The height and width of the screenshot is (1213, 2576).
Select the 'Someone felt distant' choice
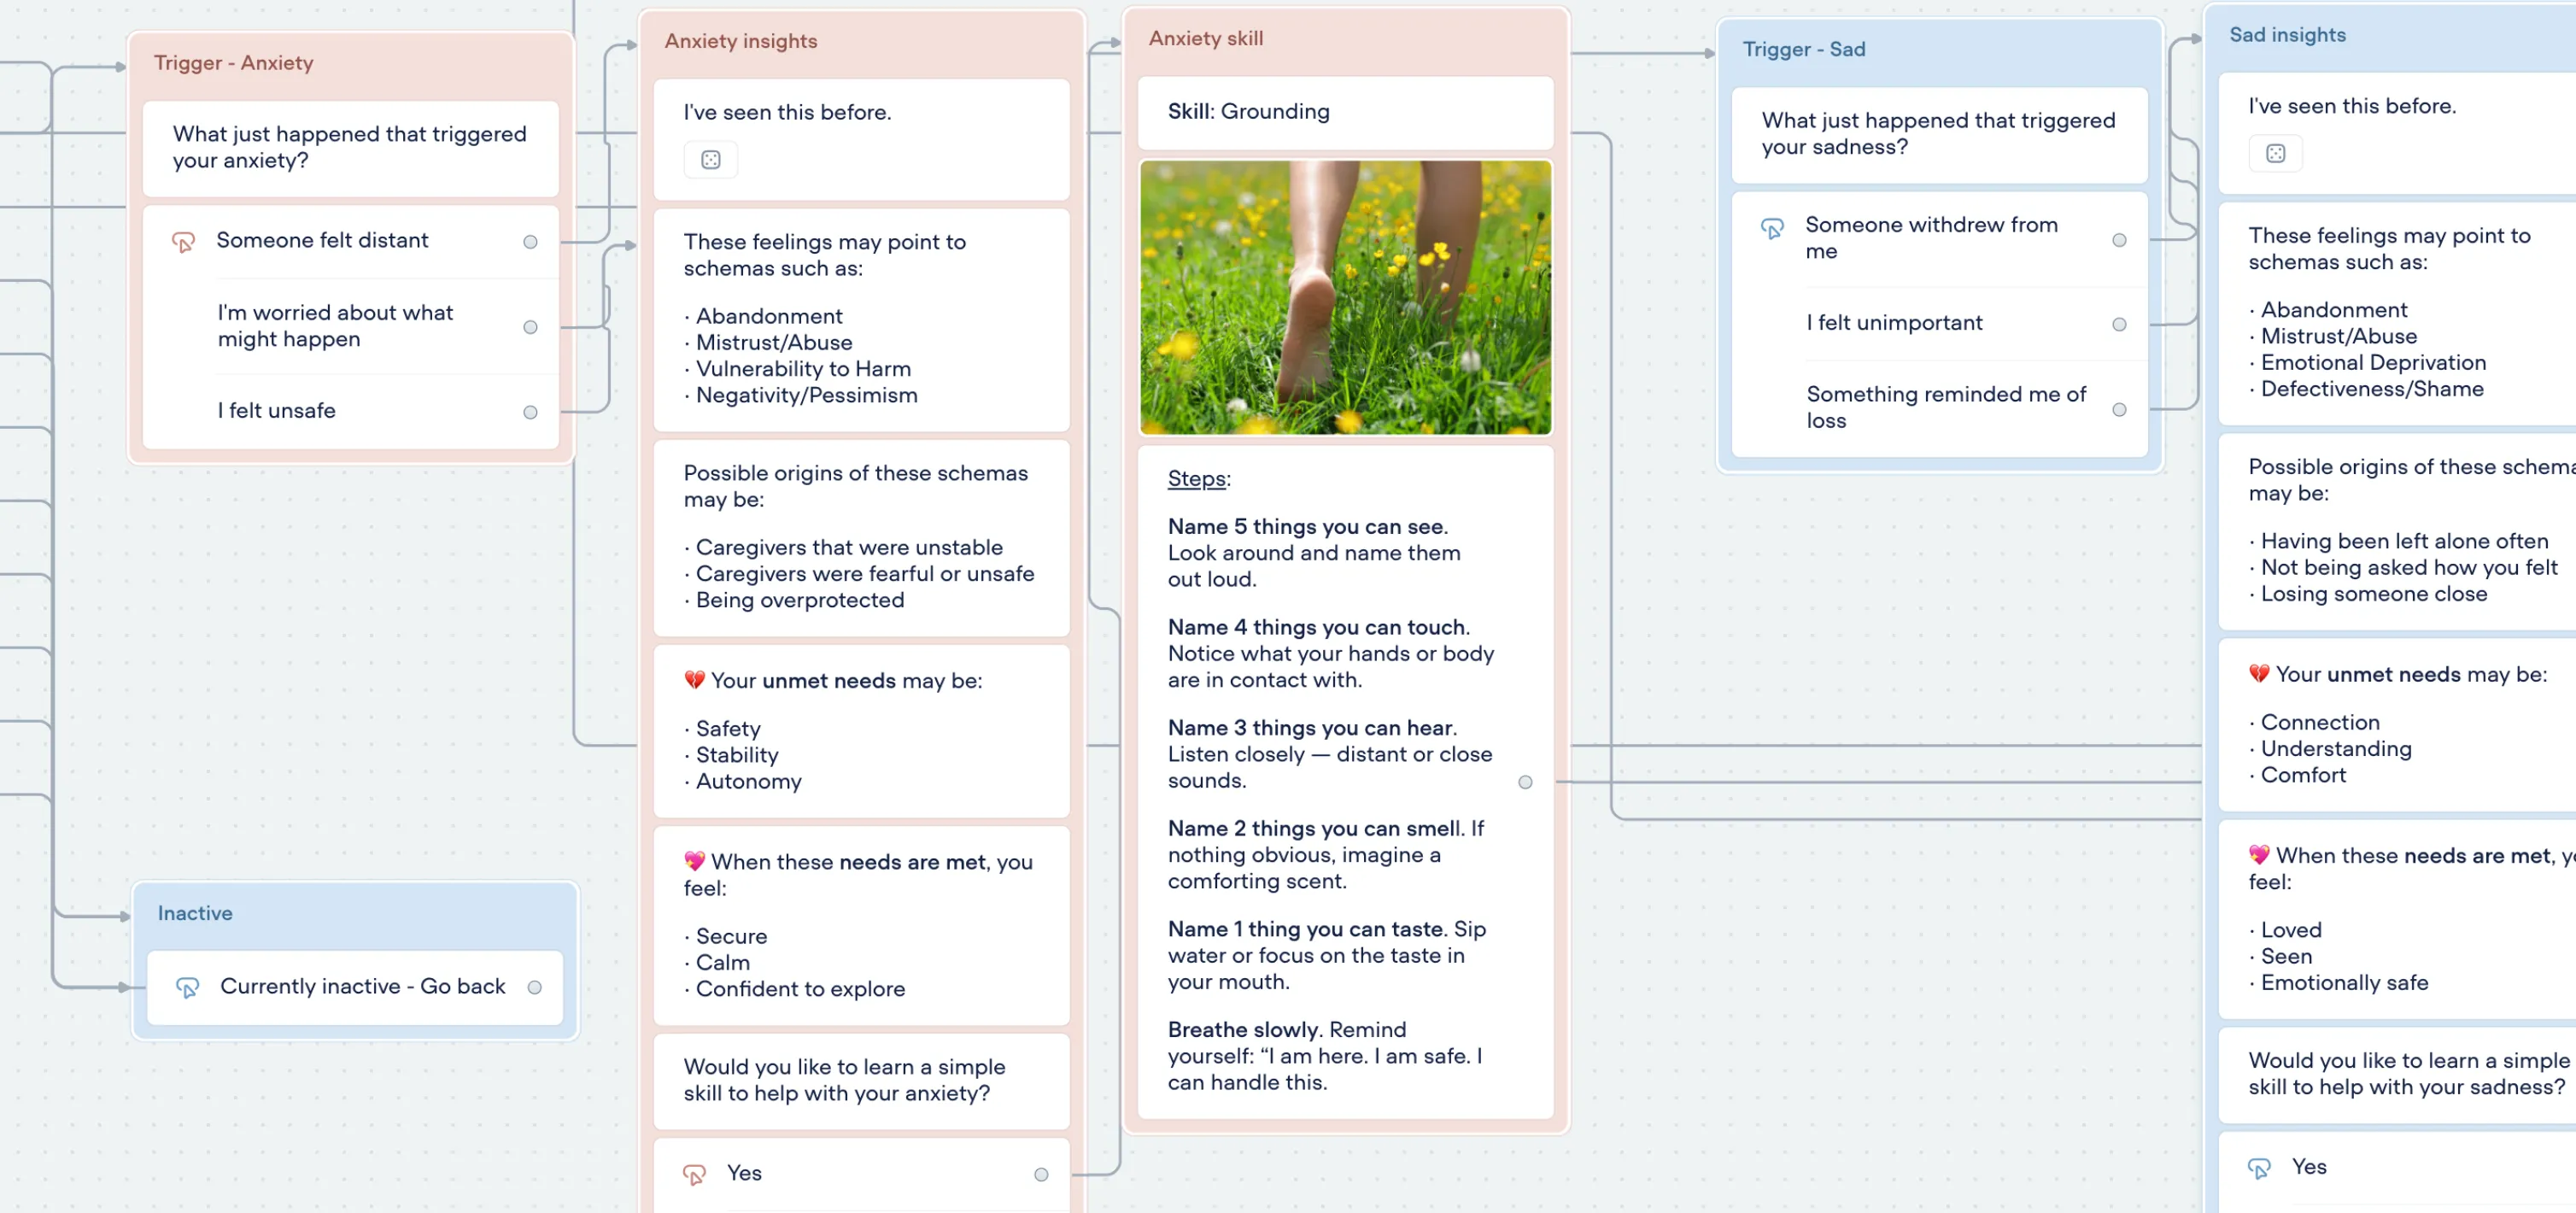click(x=350, y=241)
